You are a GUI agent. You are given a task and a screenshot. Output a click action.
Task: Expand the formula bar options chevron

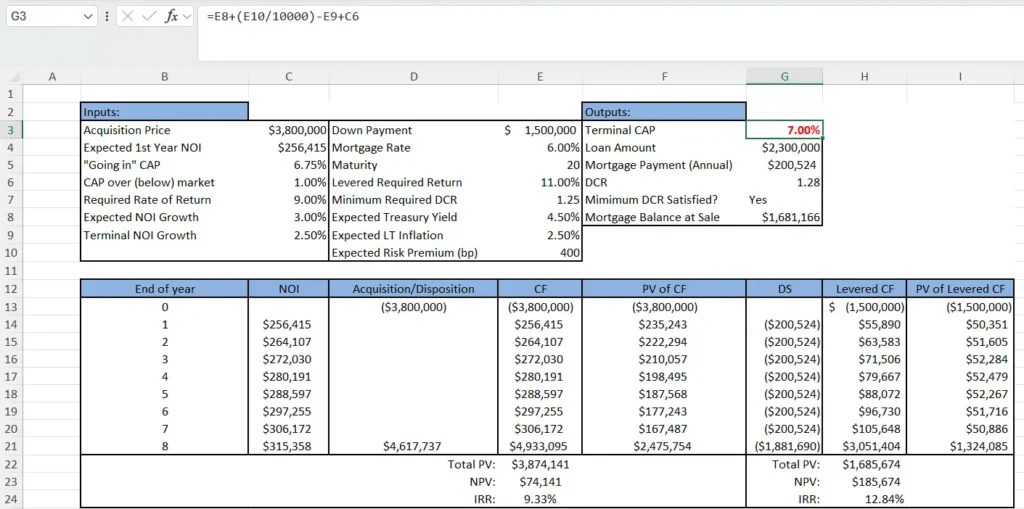(188, 17)
